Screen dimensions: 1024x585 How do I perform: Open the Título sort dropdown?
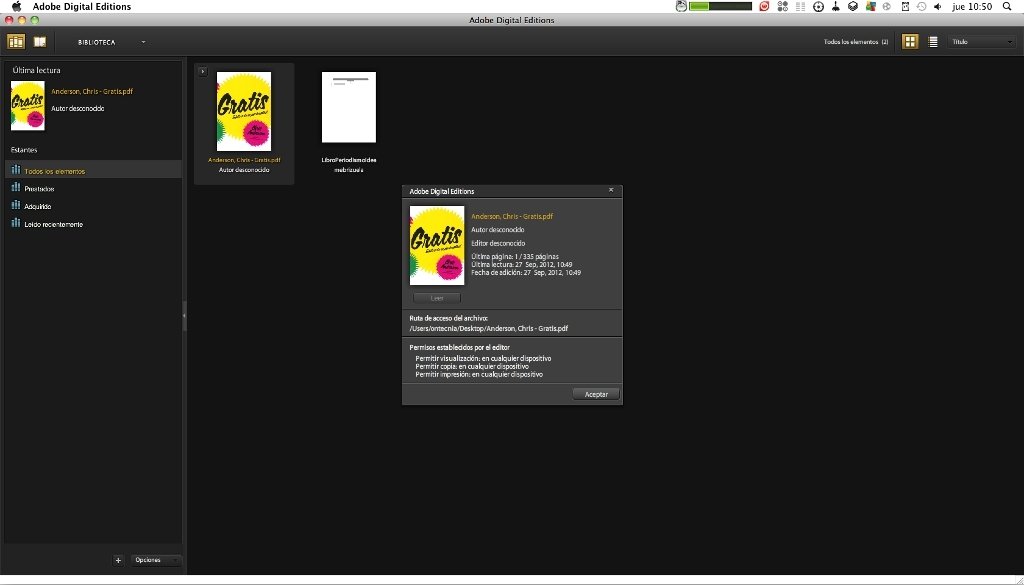pyautogui.click(x=982, y=42)
